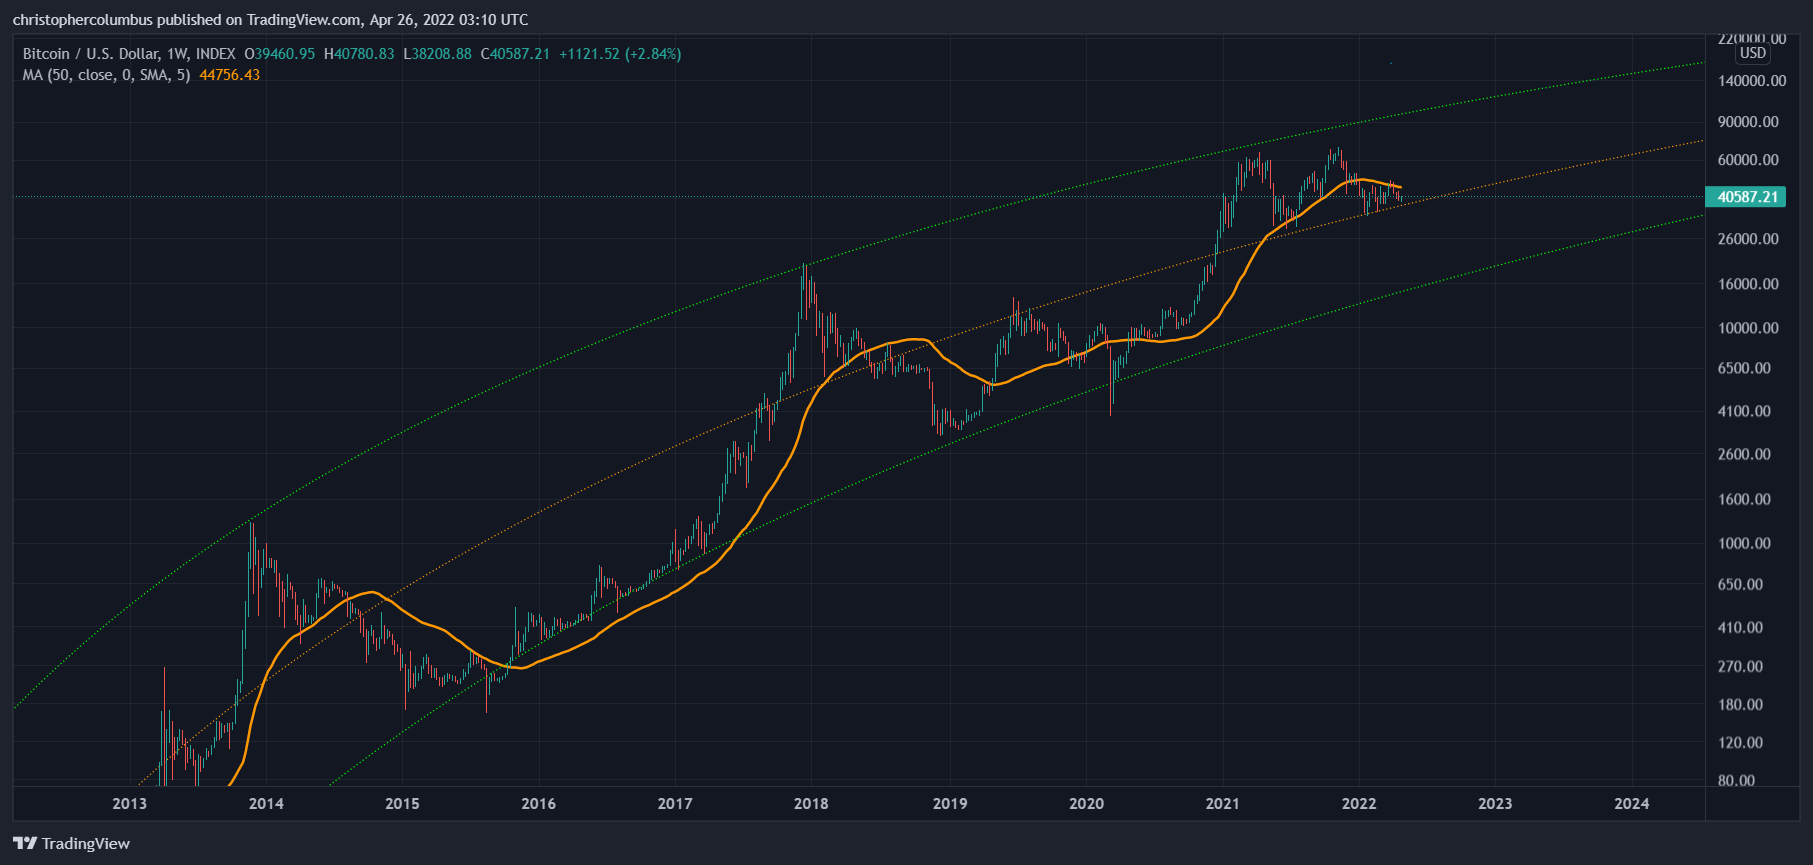This screenshot has width=1813, height=865.
Task: Click the 140000.00 price axis label
Action: pyautogui.click(x=1752, y=81)
